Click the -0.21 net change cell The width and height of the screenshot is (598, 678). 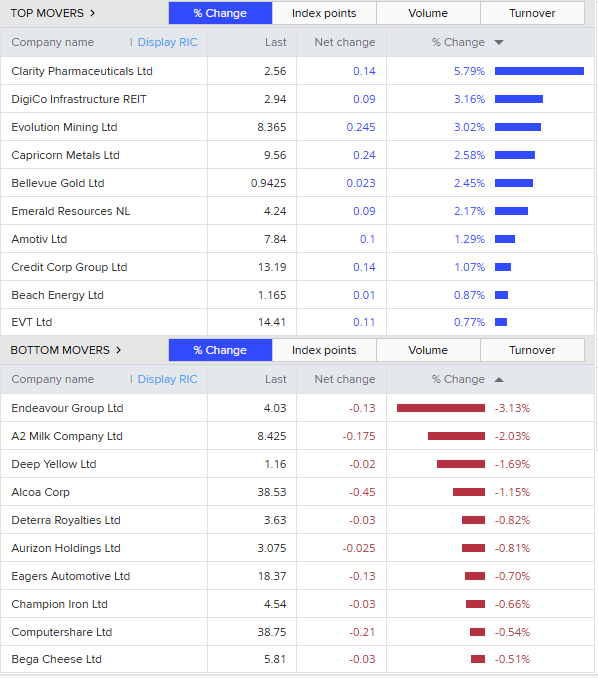[x=362, y=632]
